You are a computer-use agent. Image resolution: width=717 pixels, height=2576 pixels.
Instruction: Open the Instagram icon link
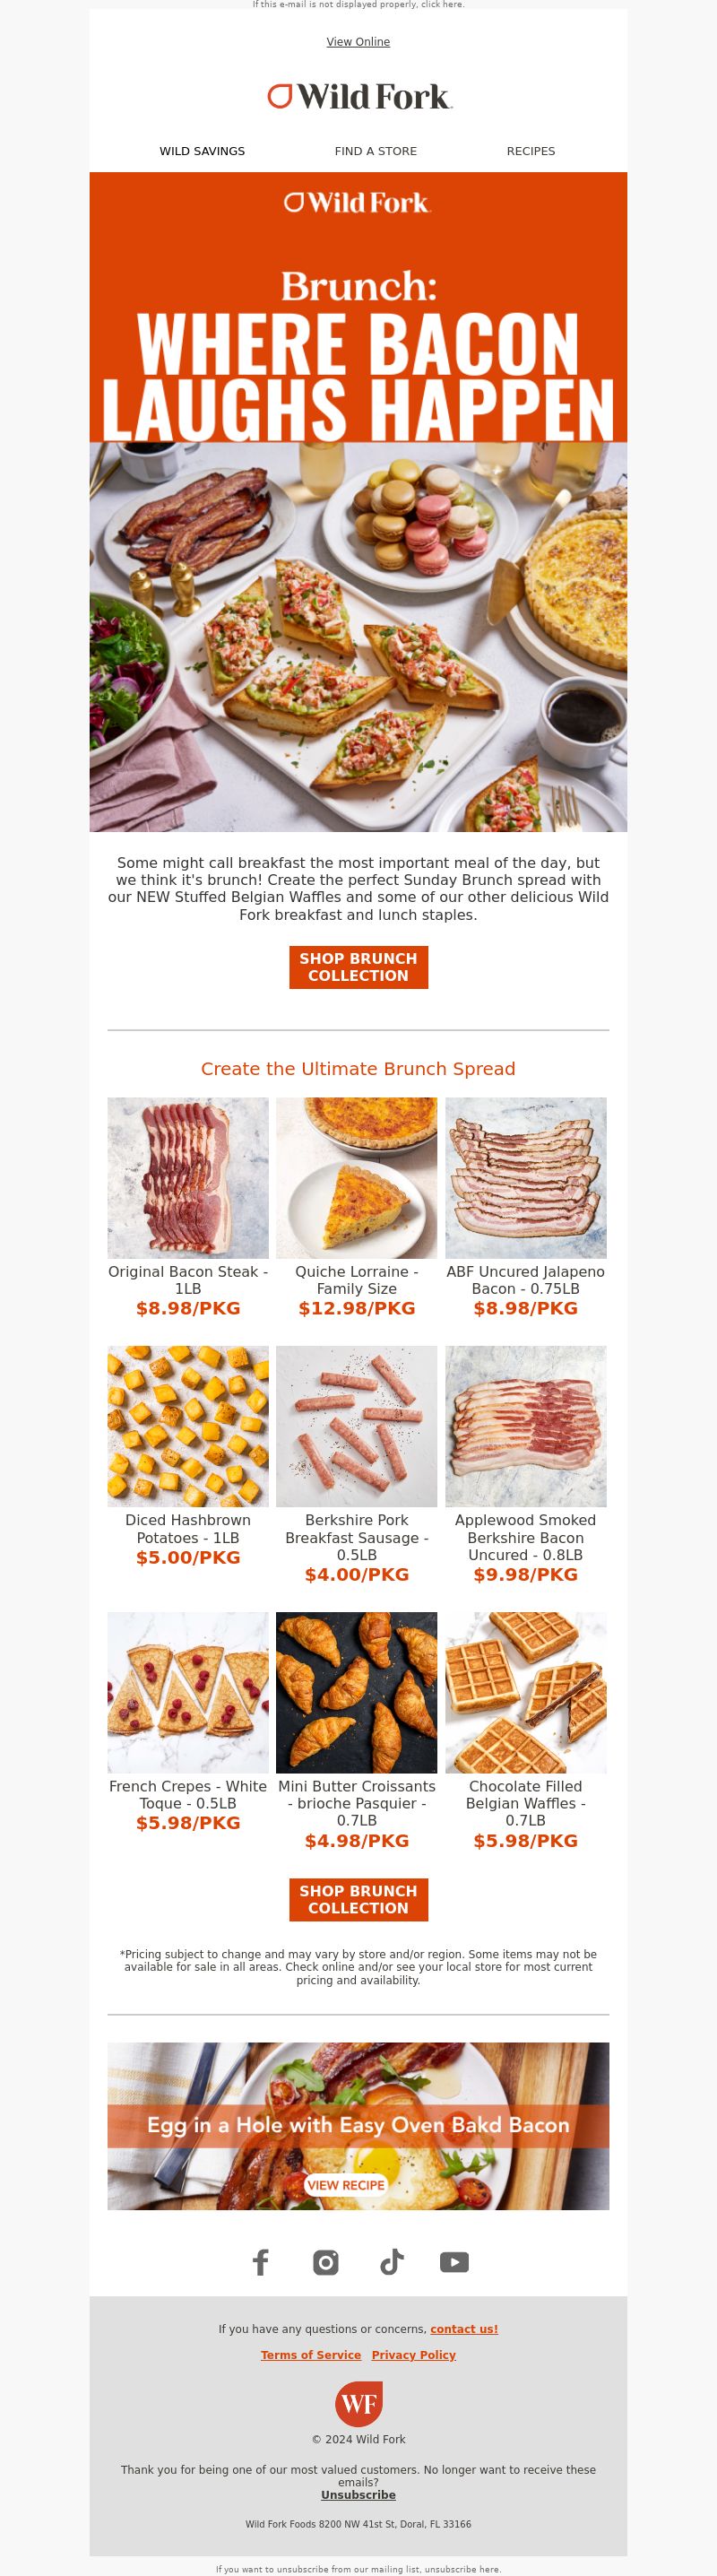pos(326,2261)
